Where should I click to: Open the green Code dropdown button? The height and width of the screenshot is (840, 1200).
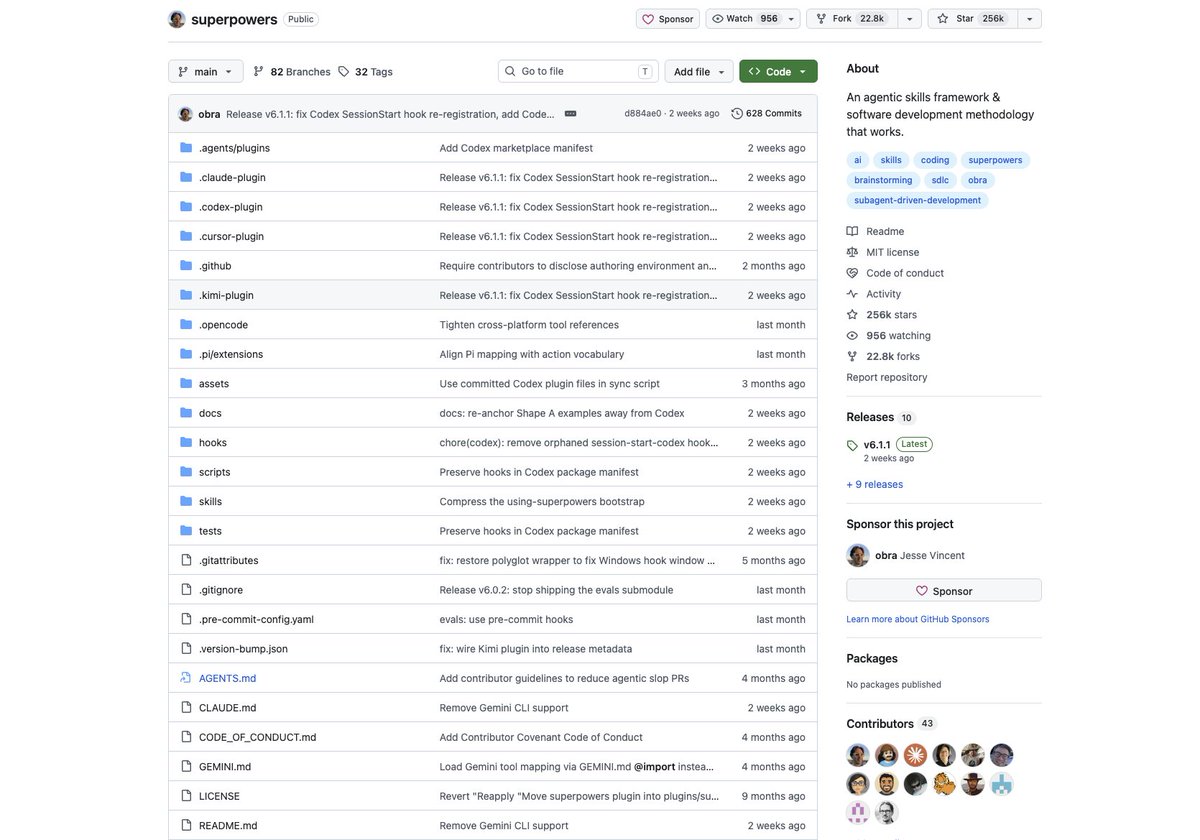(778, 72)
